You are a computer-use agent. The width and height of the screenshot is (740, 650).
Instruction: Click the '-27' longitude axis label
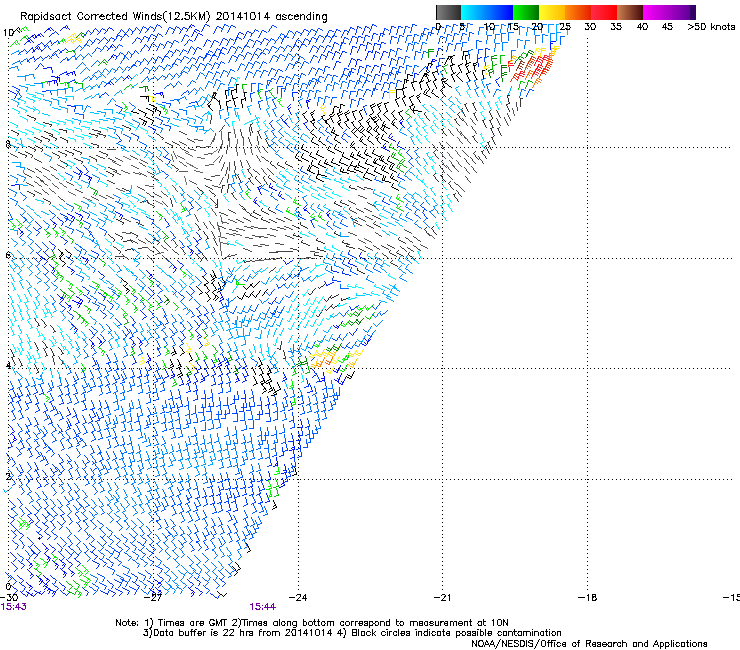click(153, 597)
